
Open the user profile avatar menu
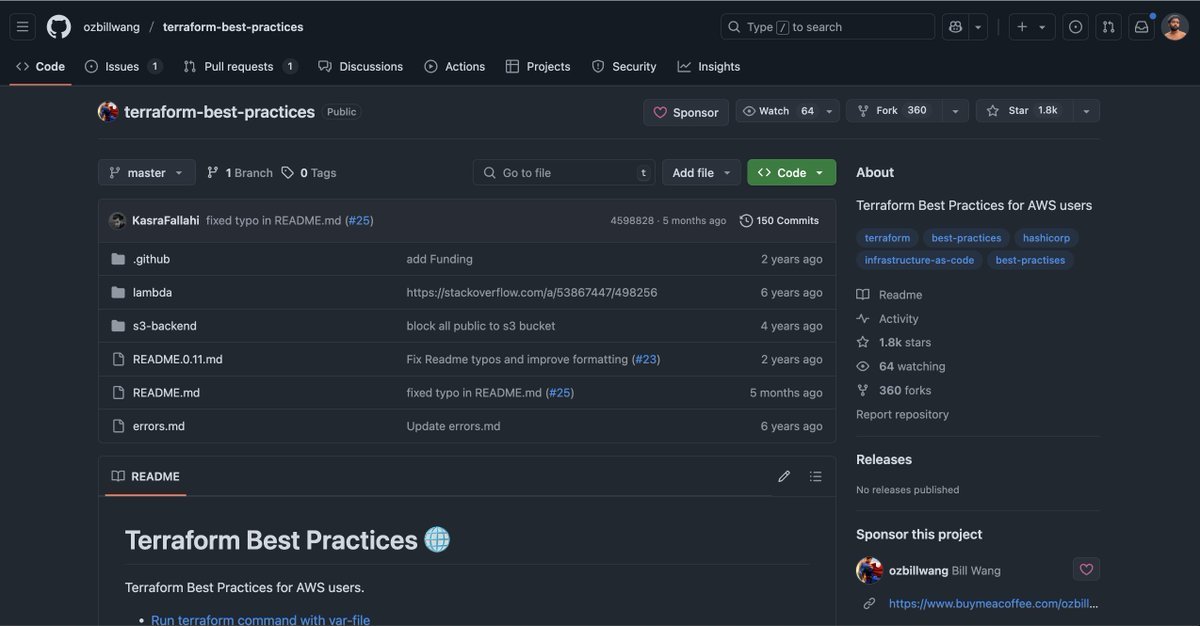pos(1175,27)
